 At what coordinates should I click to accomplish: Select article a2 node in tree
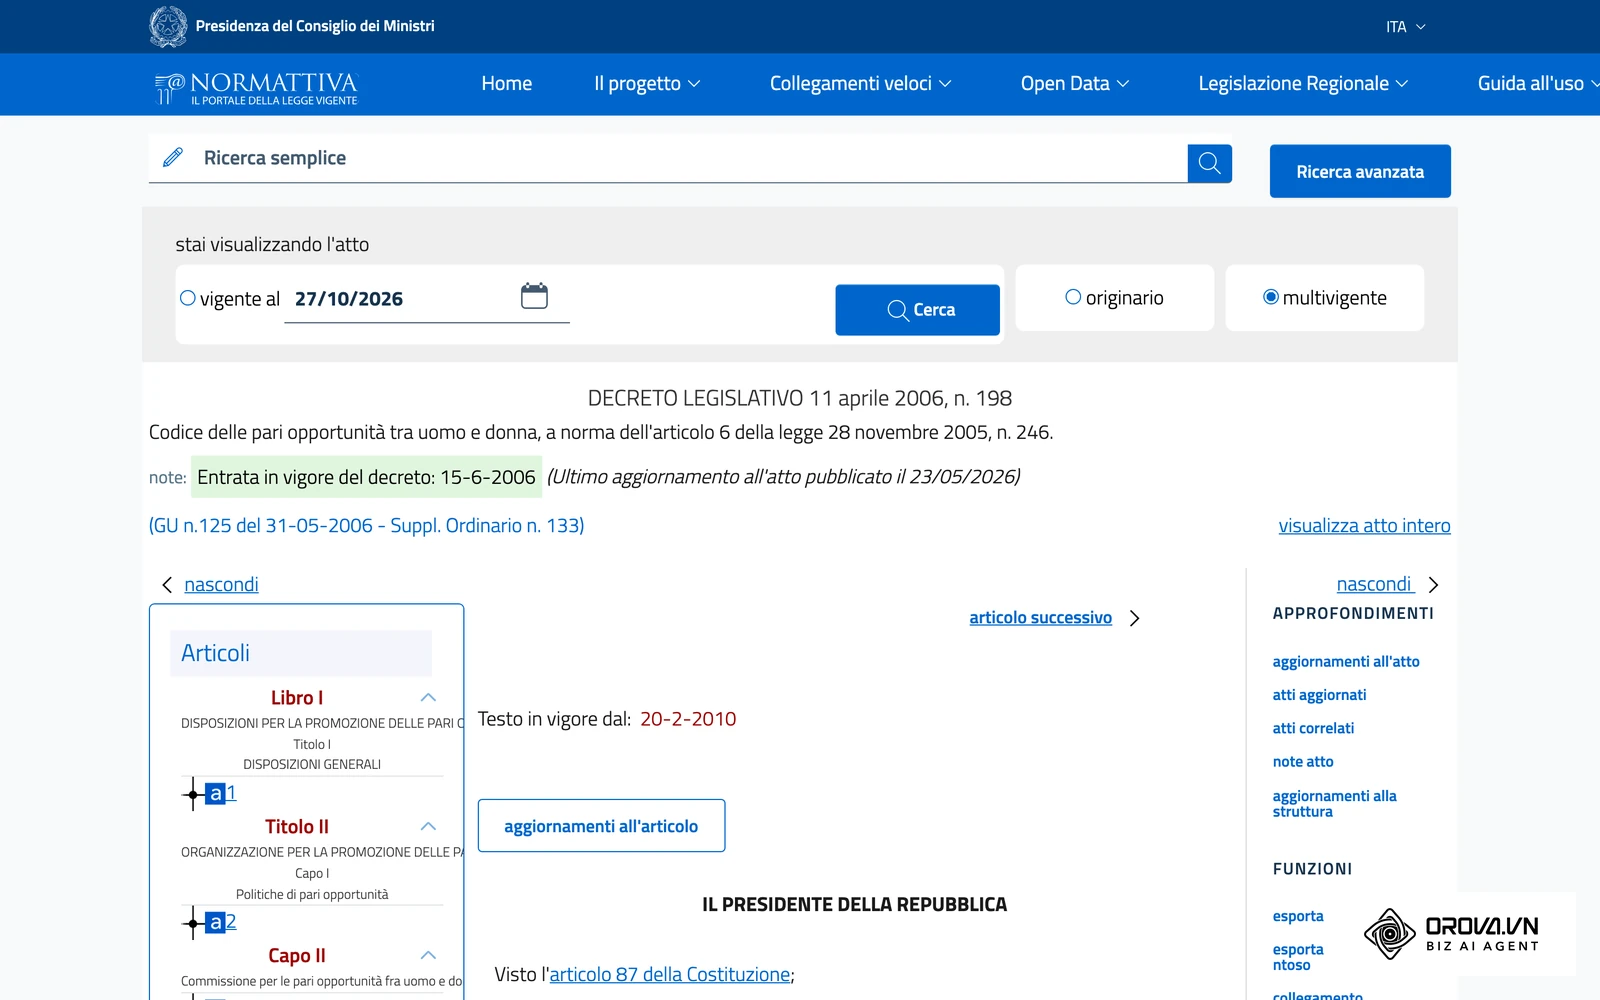point(220,922)
